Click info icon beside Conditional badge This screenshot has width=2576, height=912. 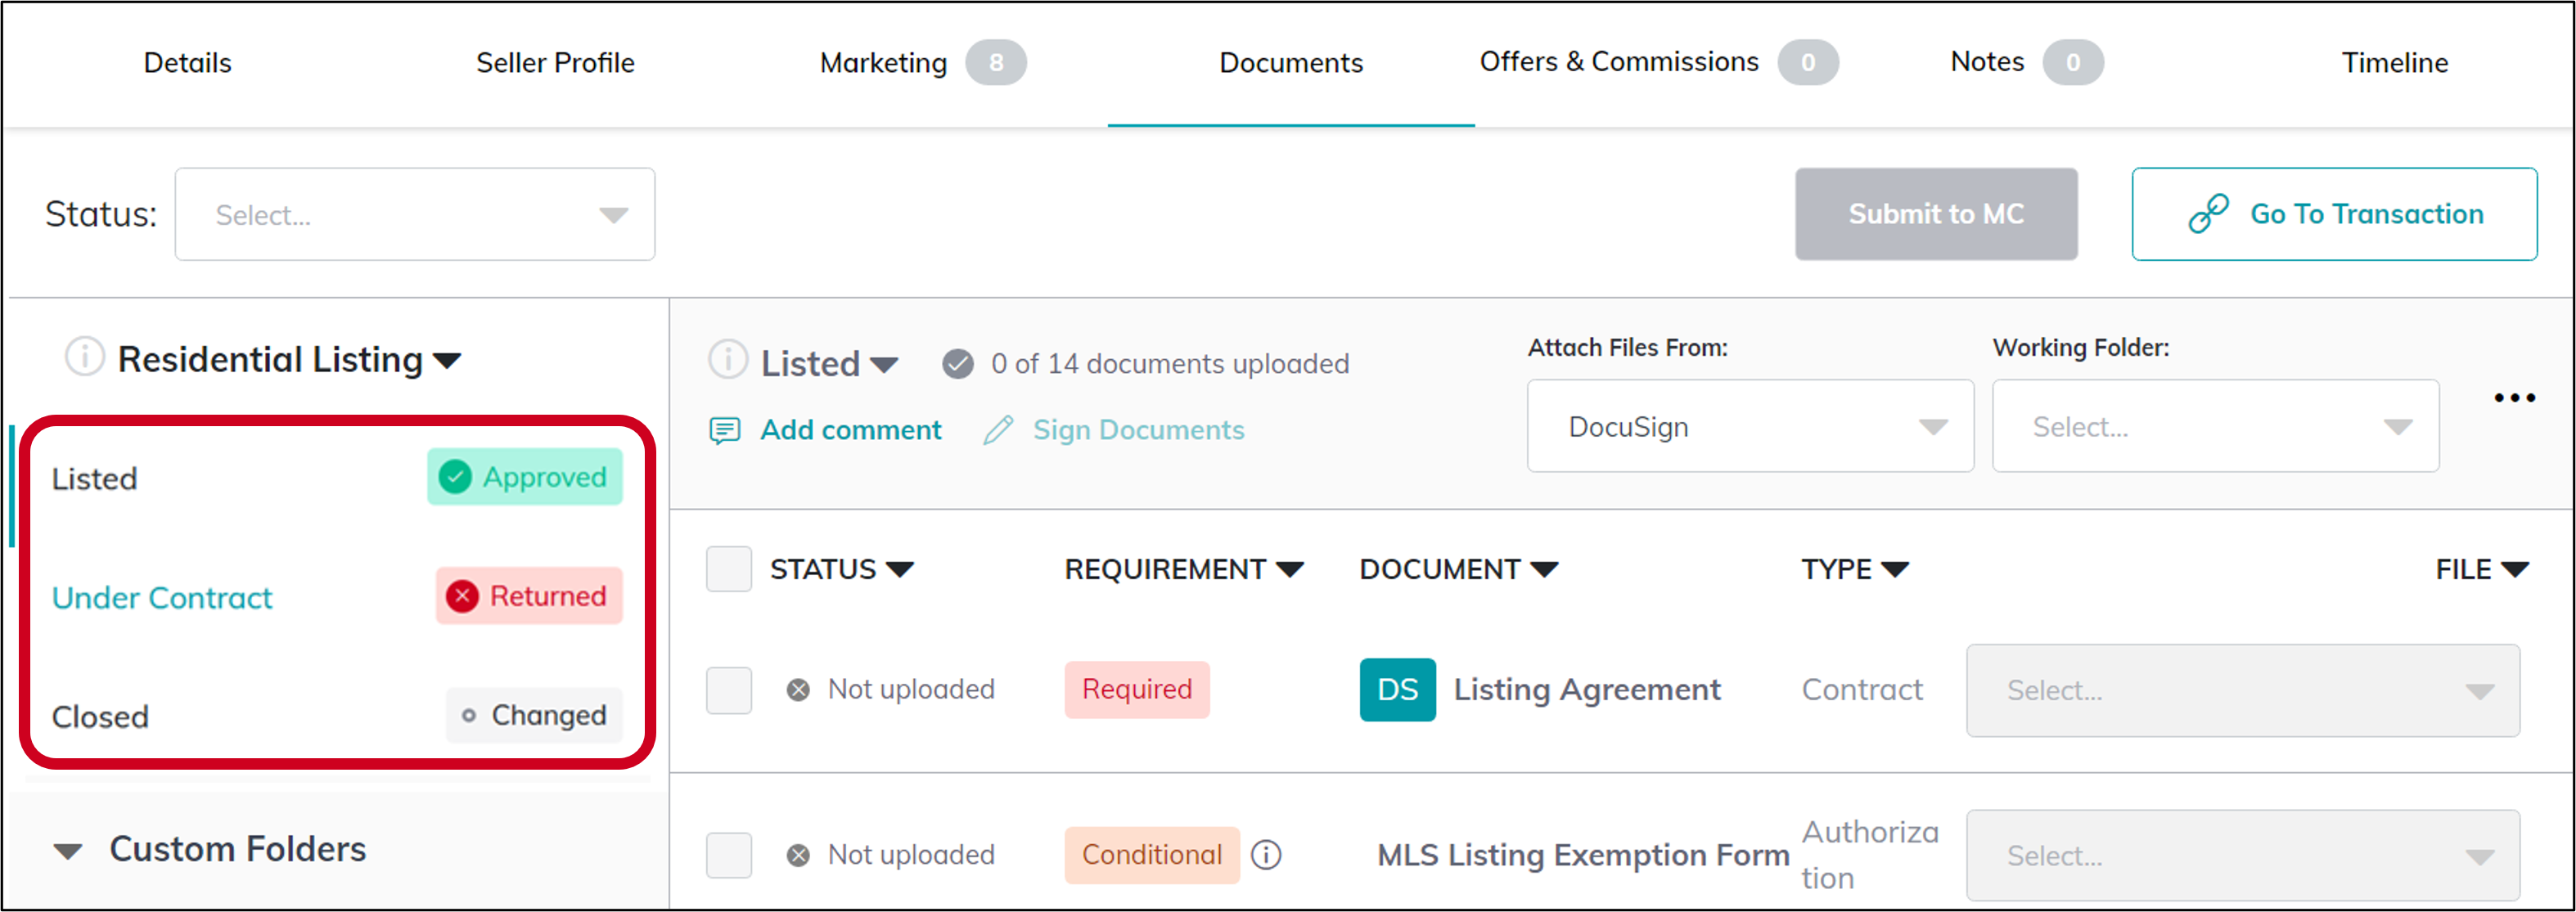point(1265,855)
